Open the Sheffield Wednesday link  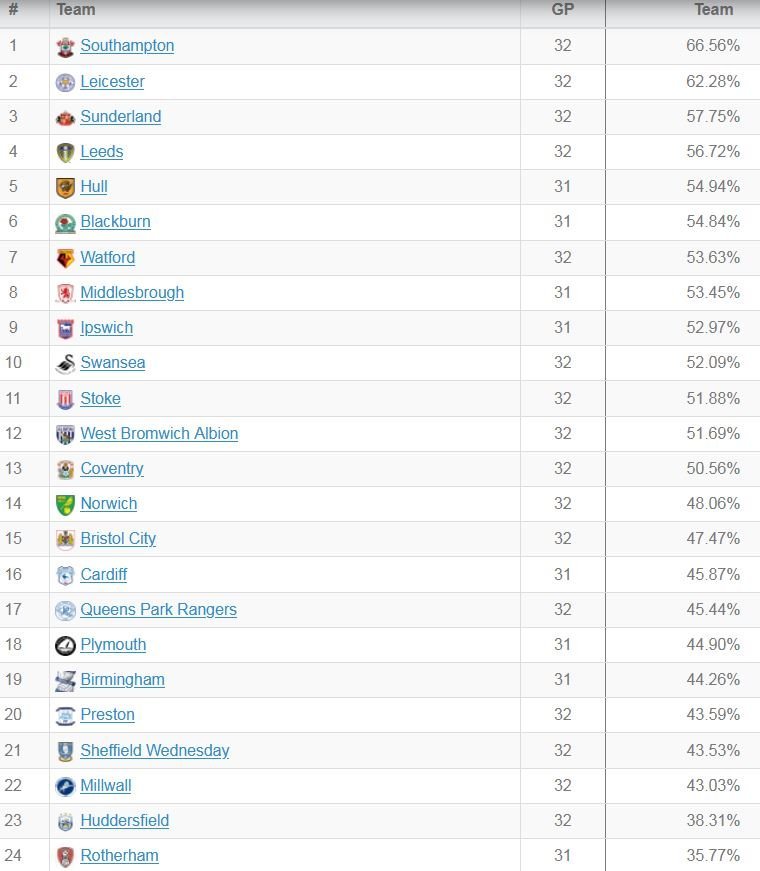coord(154,751)
